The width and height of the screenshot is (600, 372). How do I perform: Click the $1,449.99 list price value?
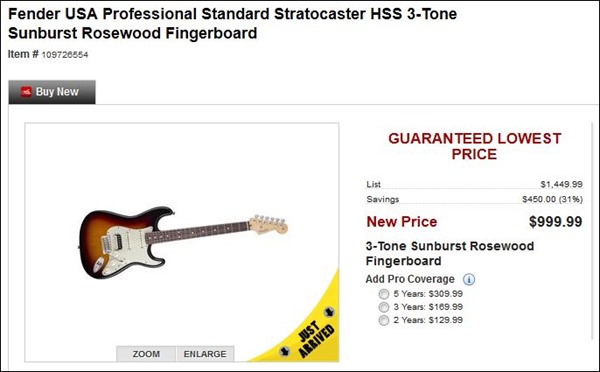pos(561,184)
